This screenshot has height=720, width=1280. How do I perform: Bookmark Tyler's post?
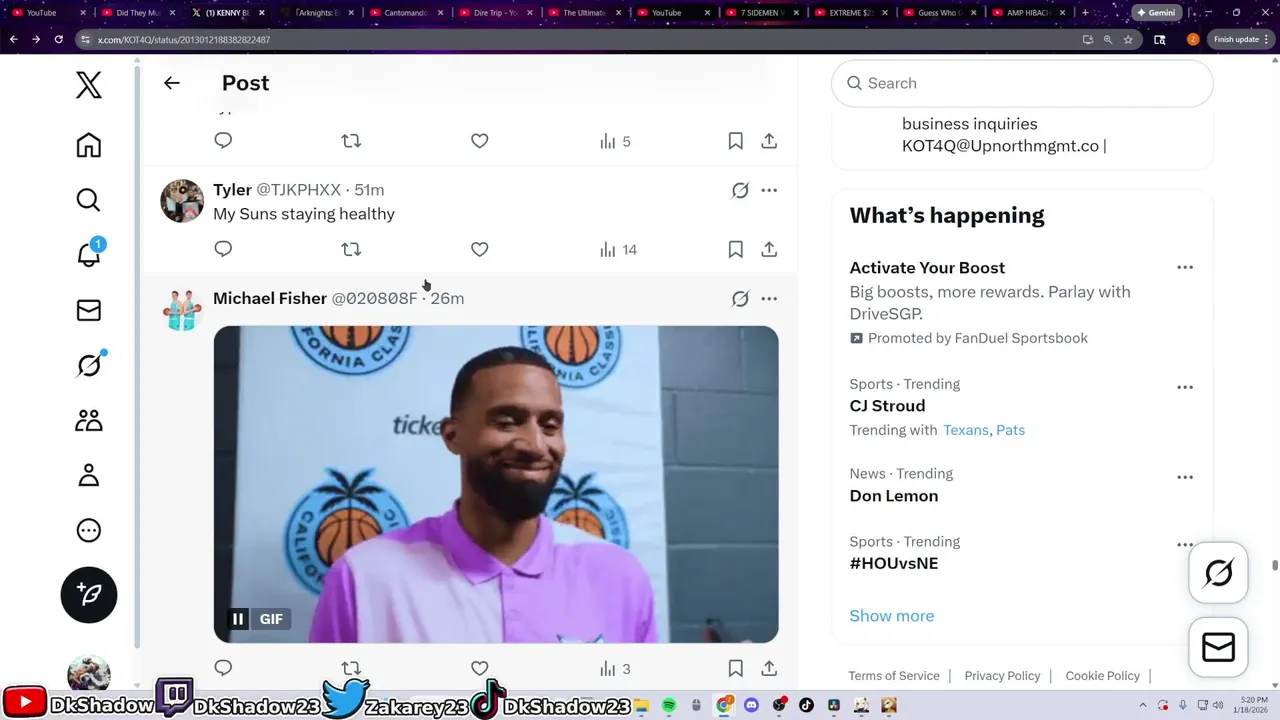(736, 249)
